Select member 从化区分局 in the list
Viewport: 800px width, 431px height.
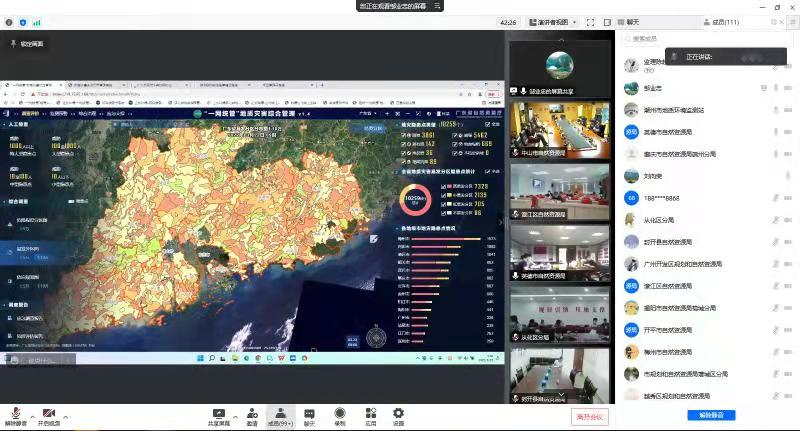pyautogui.click(x=707, y=220)
